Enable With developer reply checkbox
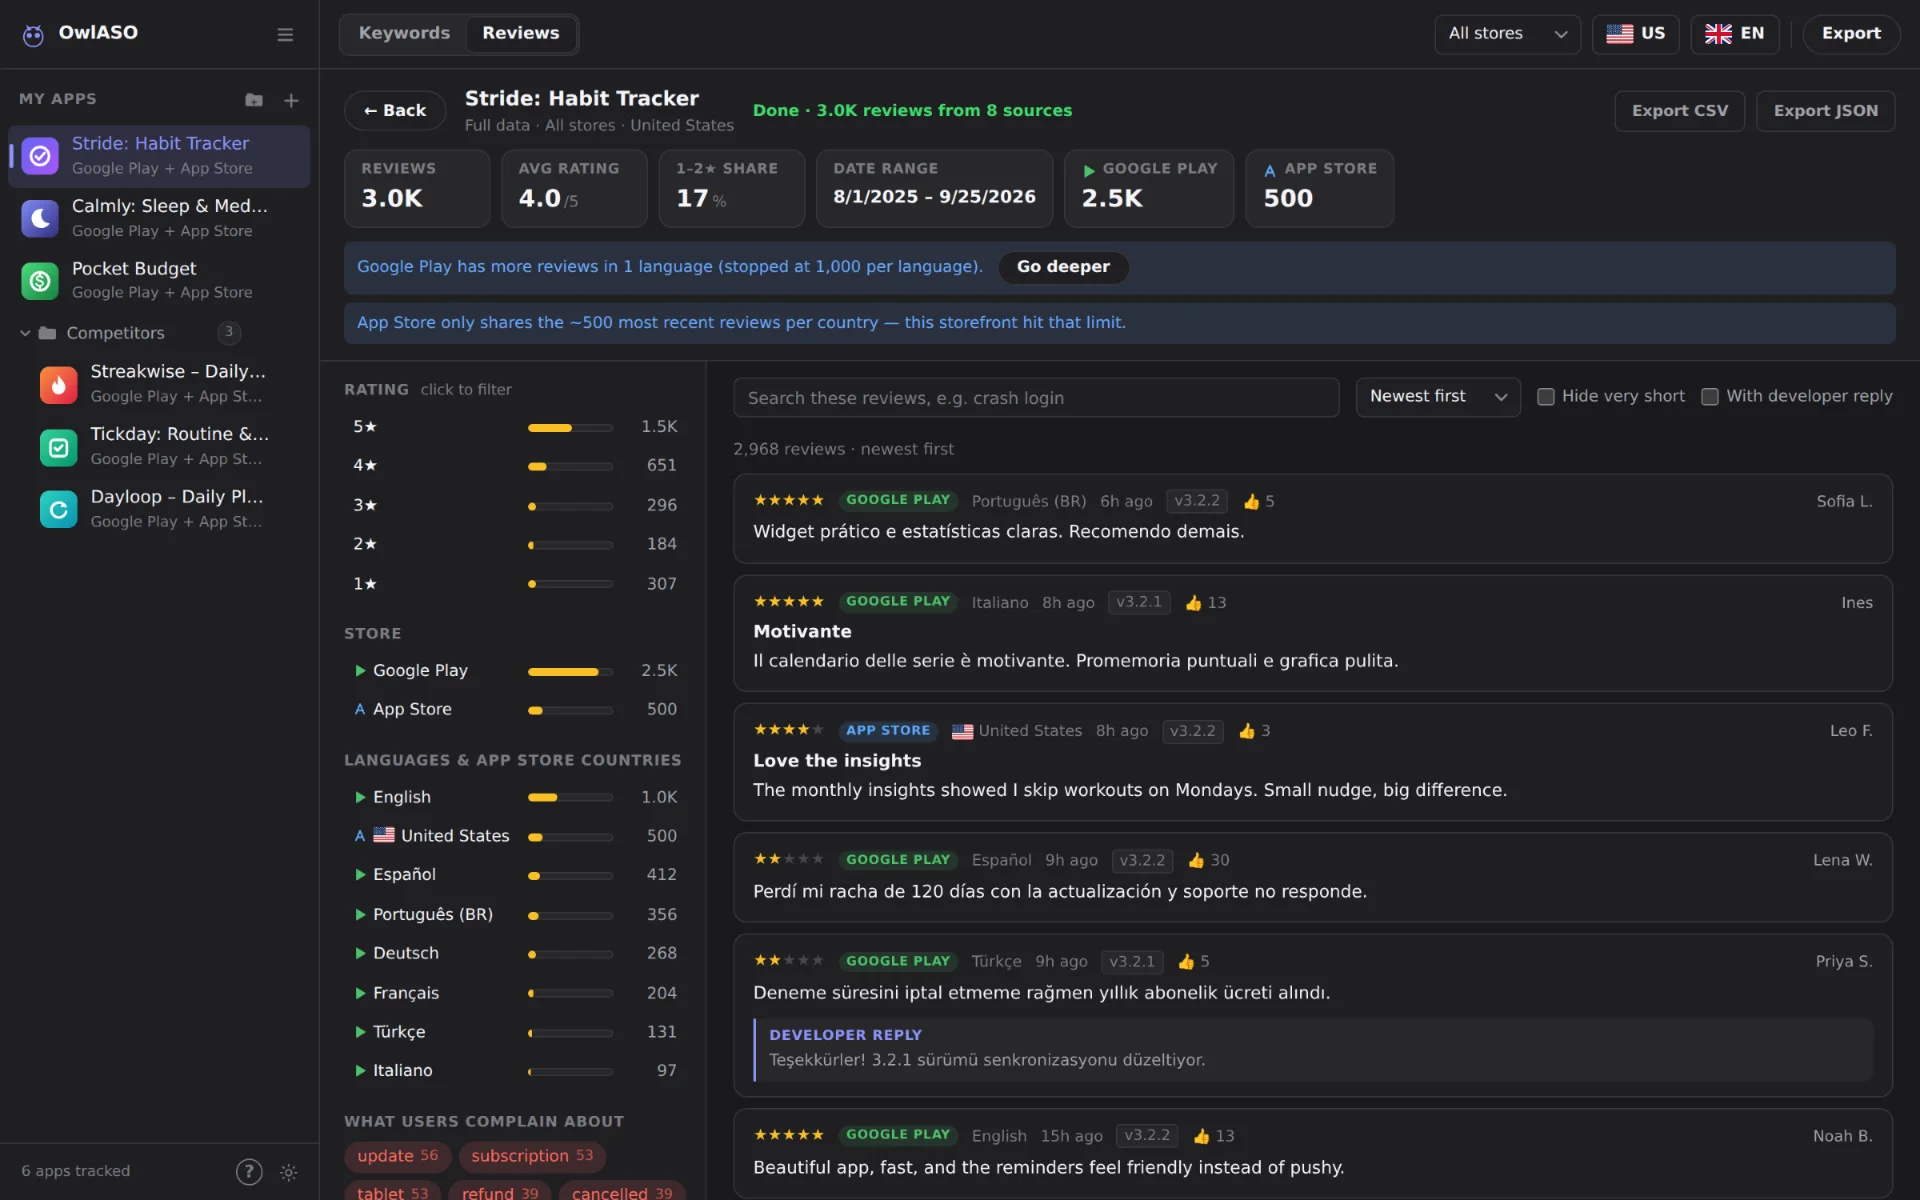Viewport: 1920px width, 1200px height. pos(1710,397)
